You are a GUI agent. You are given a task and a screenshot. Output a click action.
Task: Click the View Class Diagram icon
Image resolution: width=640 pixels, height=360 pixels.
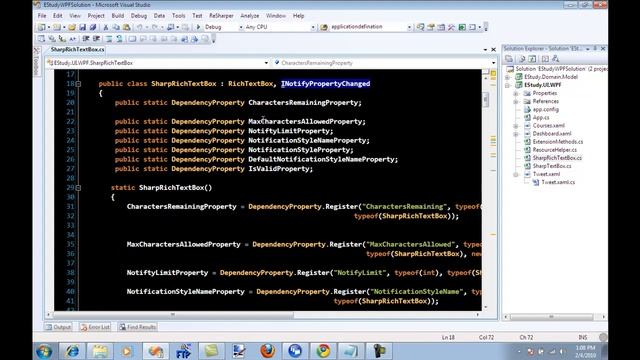(555, 59)
